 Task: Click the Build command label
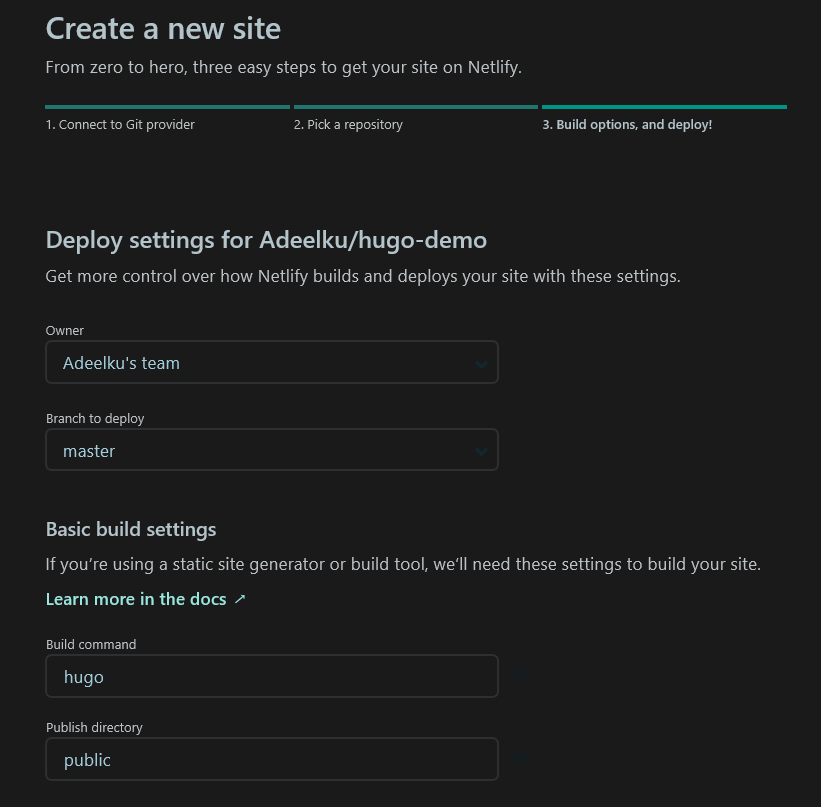[91, 645]
